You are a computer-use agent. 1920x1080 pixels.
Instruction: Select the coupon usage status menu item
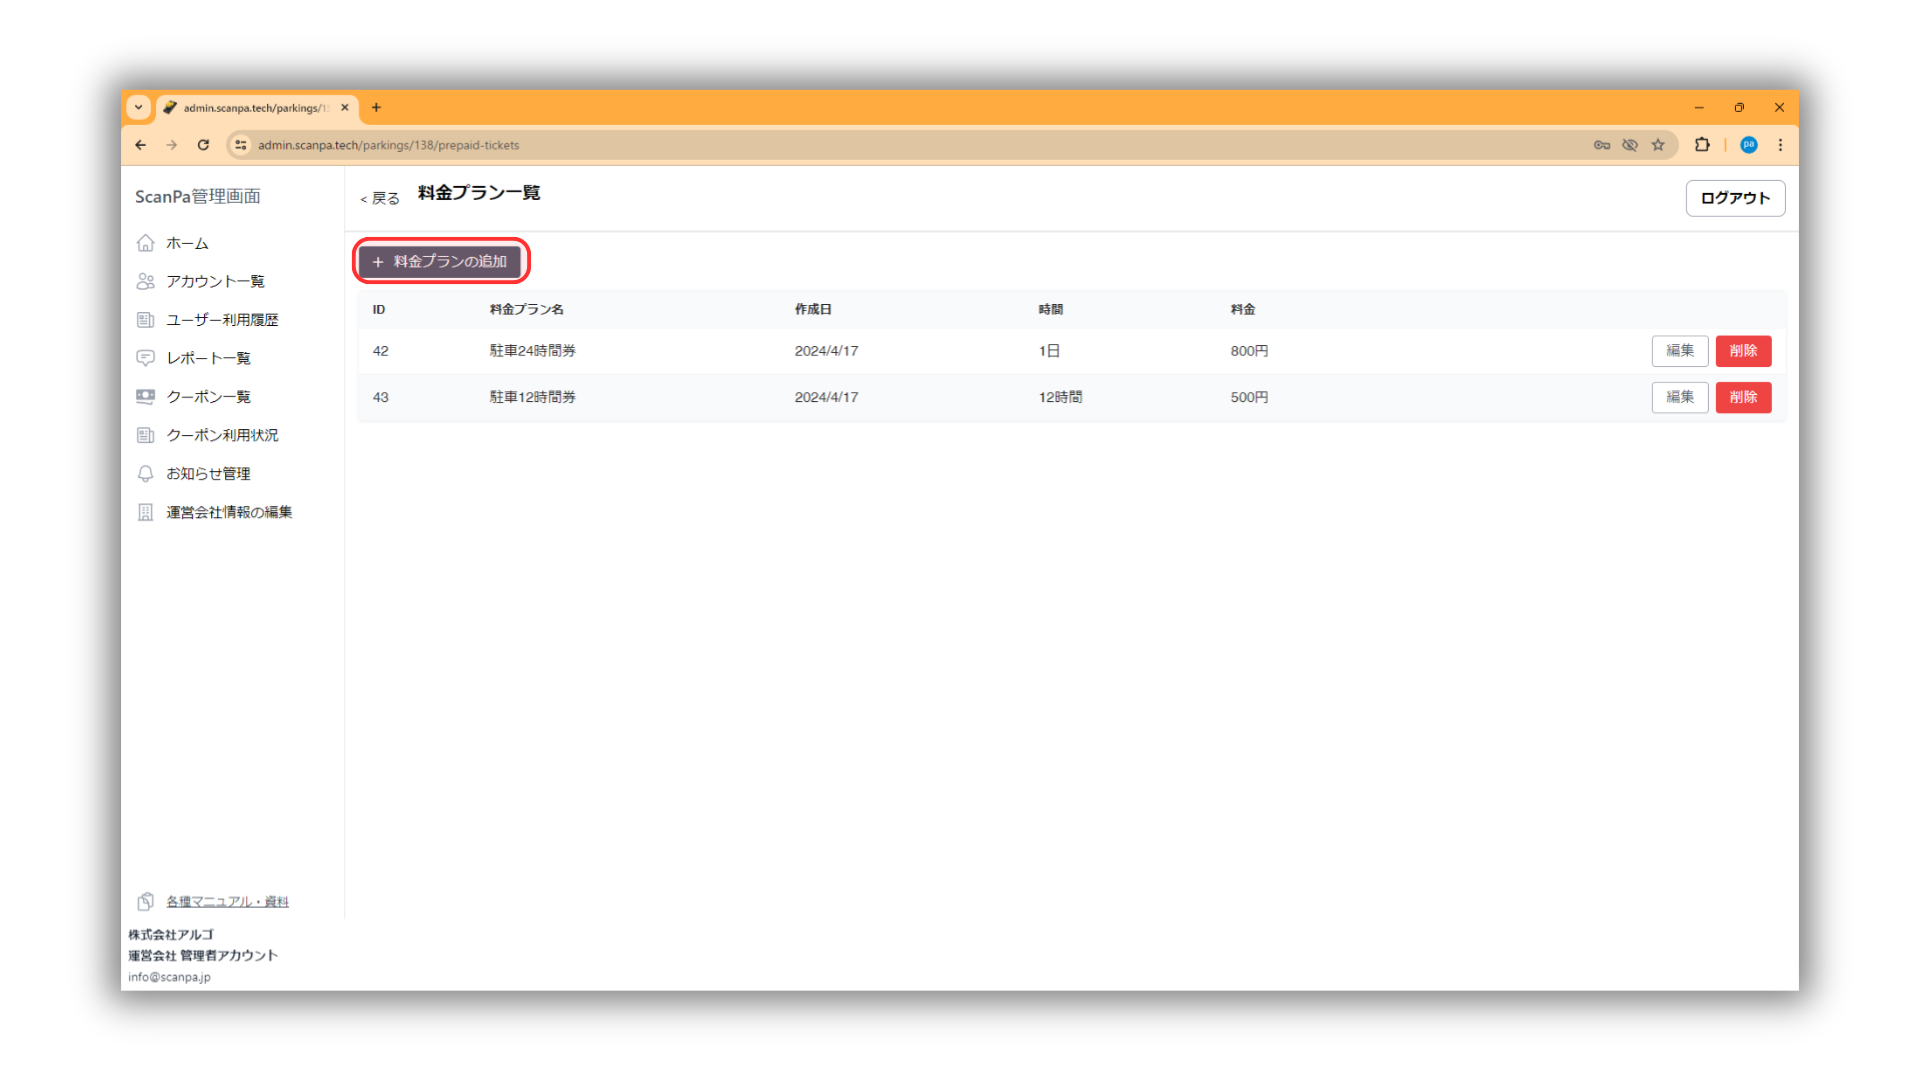point(222,435)
